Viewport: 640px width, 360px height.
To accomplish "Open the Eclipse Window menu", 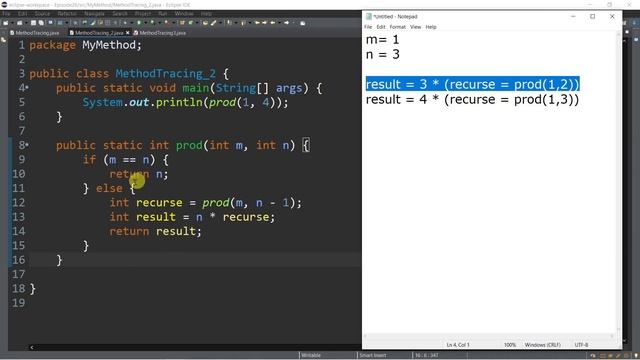I will coord(184,13).
